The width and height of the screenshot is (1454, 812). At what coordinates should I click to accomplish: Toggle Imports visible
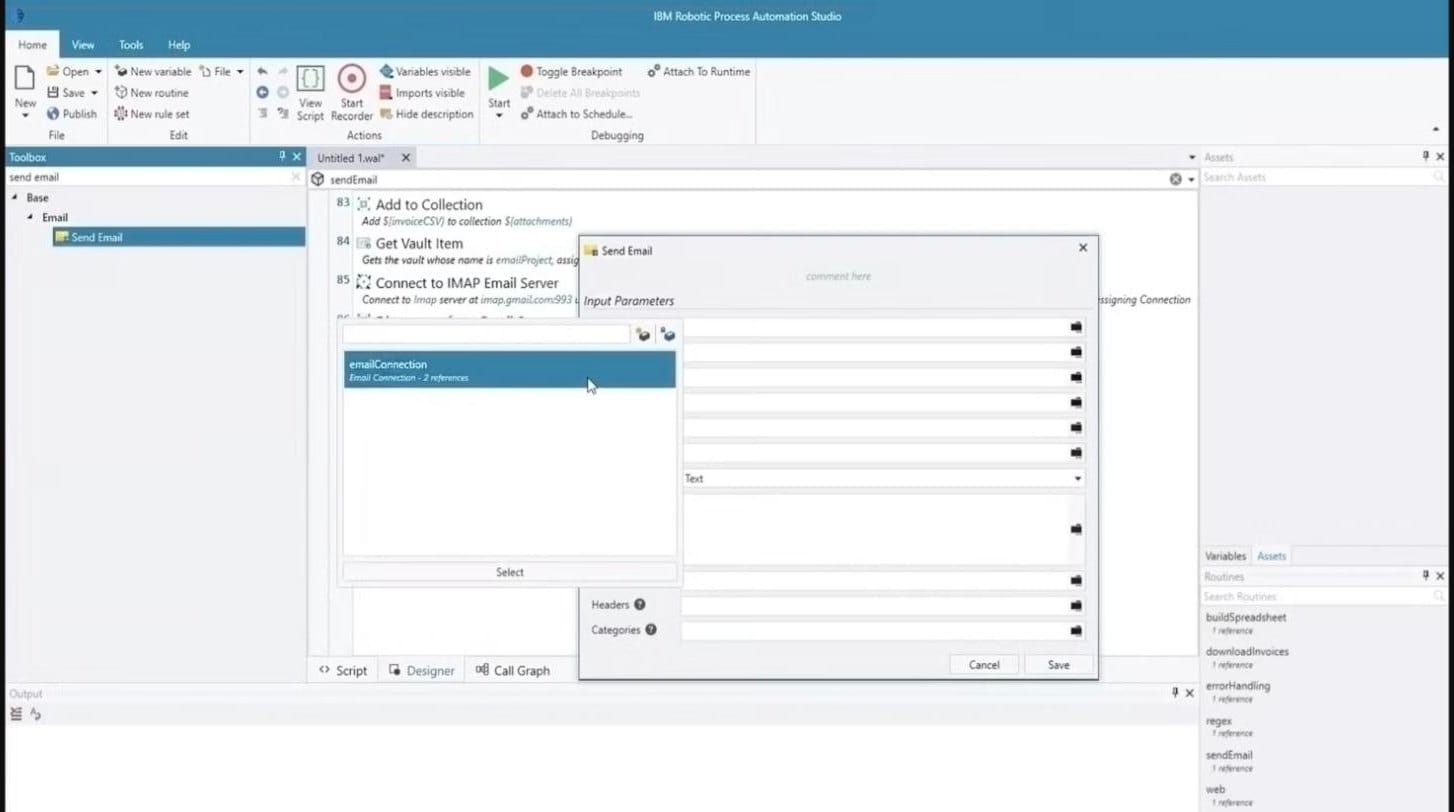tap(422, 93)
